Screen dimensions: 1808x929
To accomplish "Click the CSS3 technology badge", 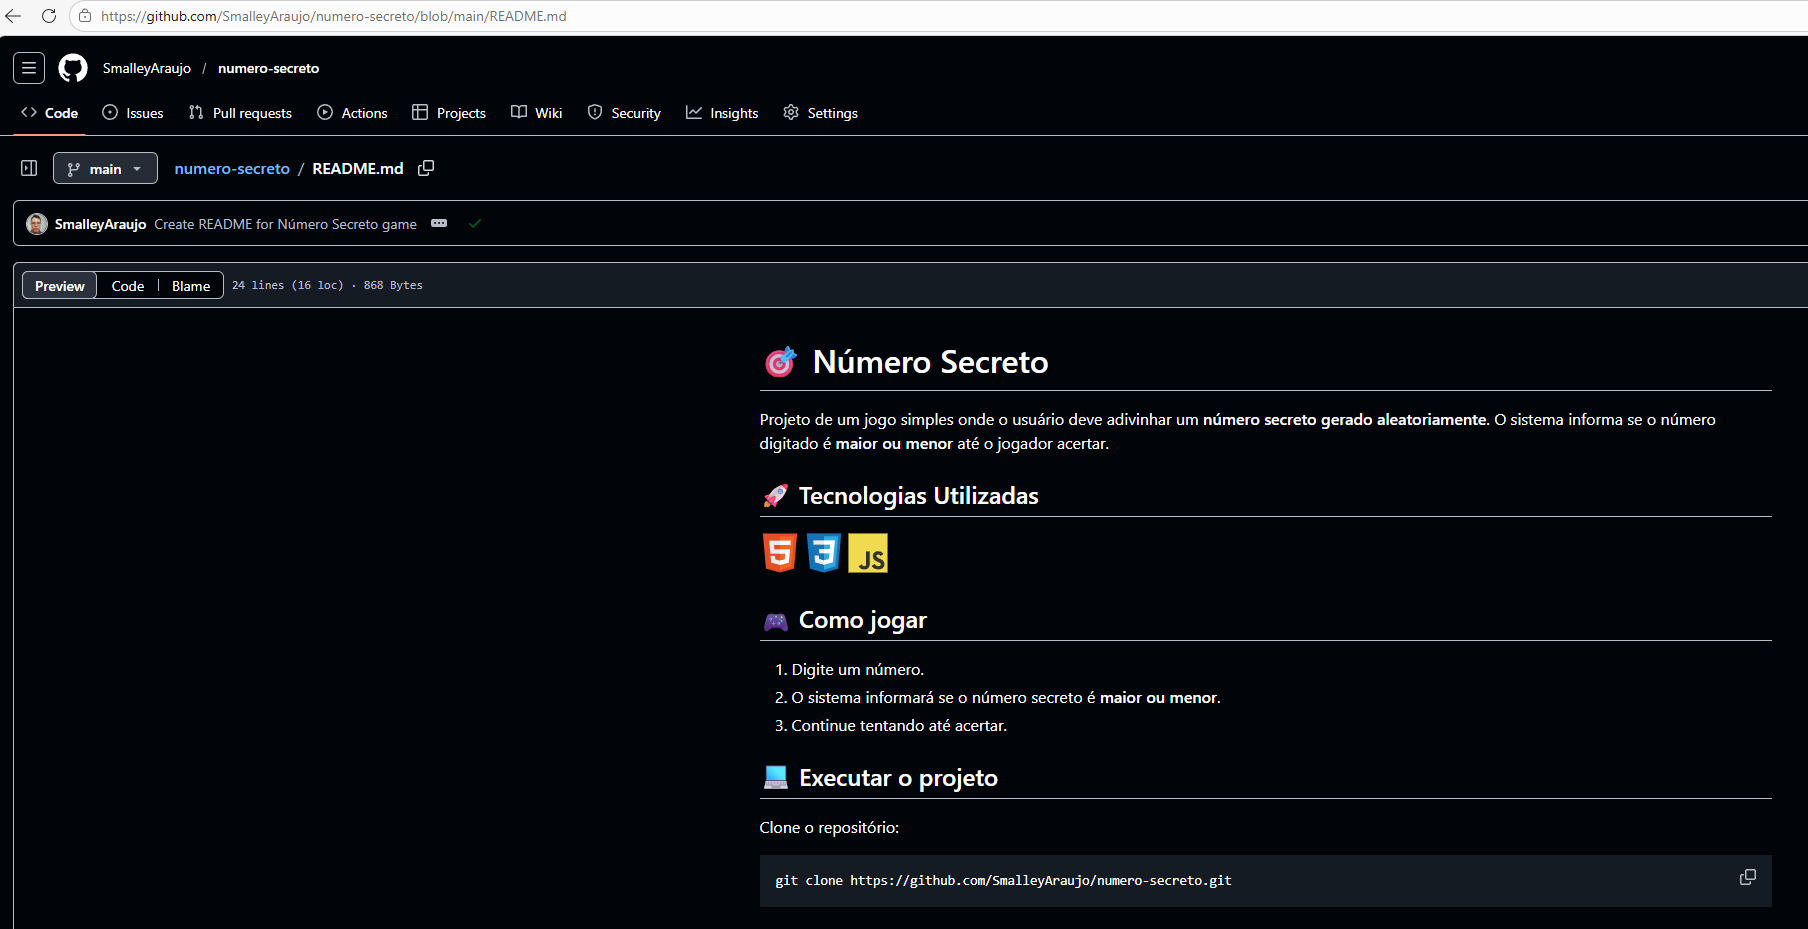I will pyautogui.click(x=824, y=553).
